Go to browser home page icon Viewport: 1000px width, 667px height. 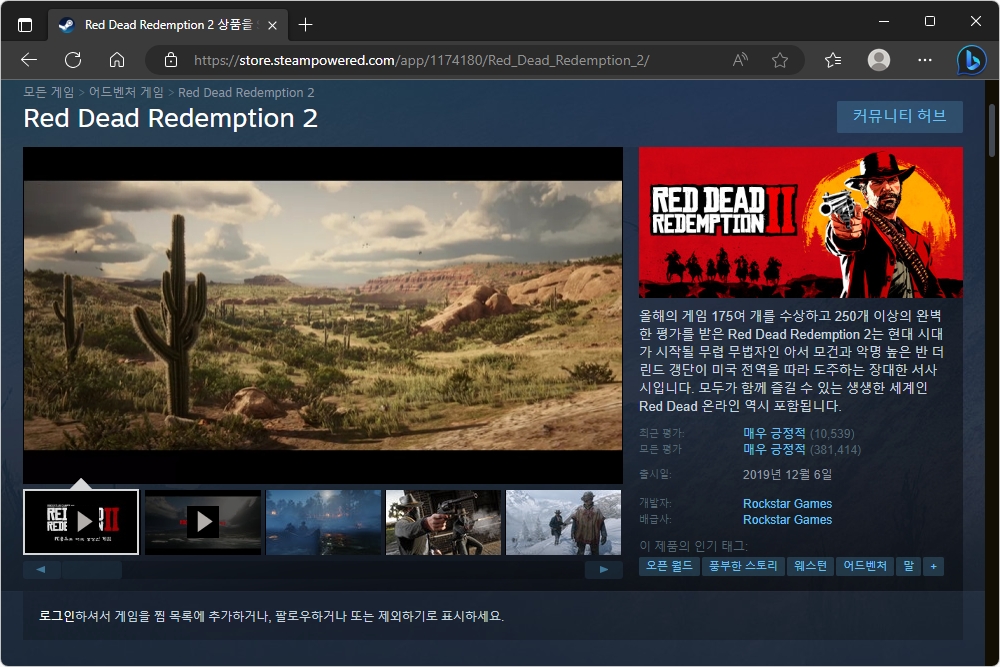(117, 60)
